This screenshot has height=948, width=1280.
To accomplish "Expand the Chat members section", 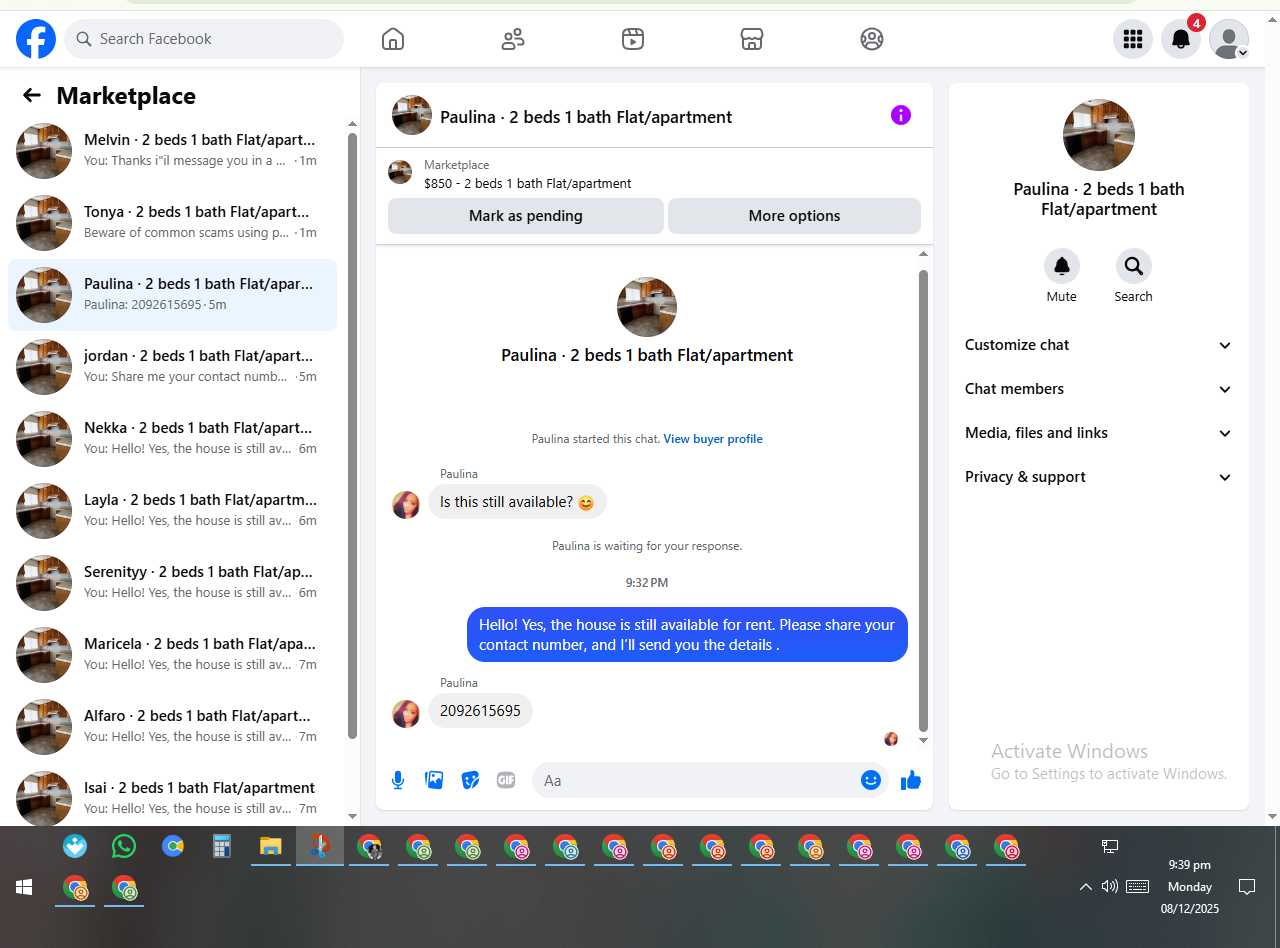I will click(x=1099, y=389).
